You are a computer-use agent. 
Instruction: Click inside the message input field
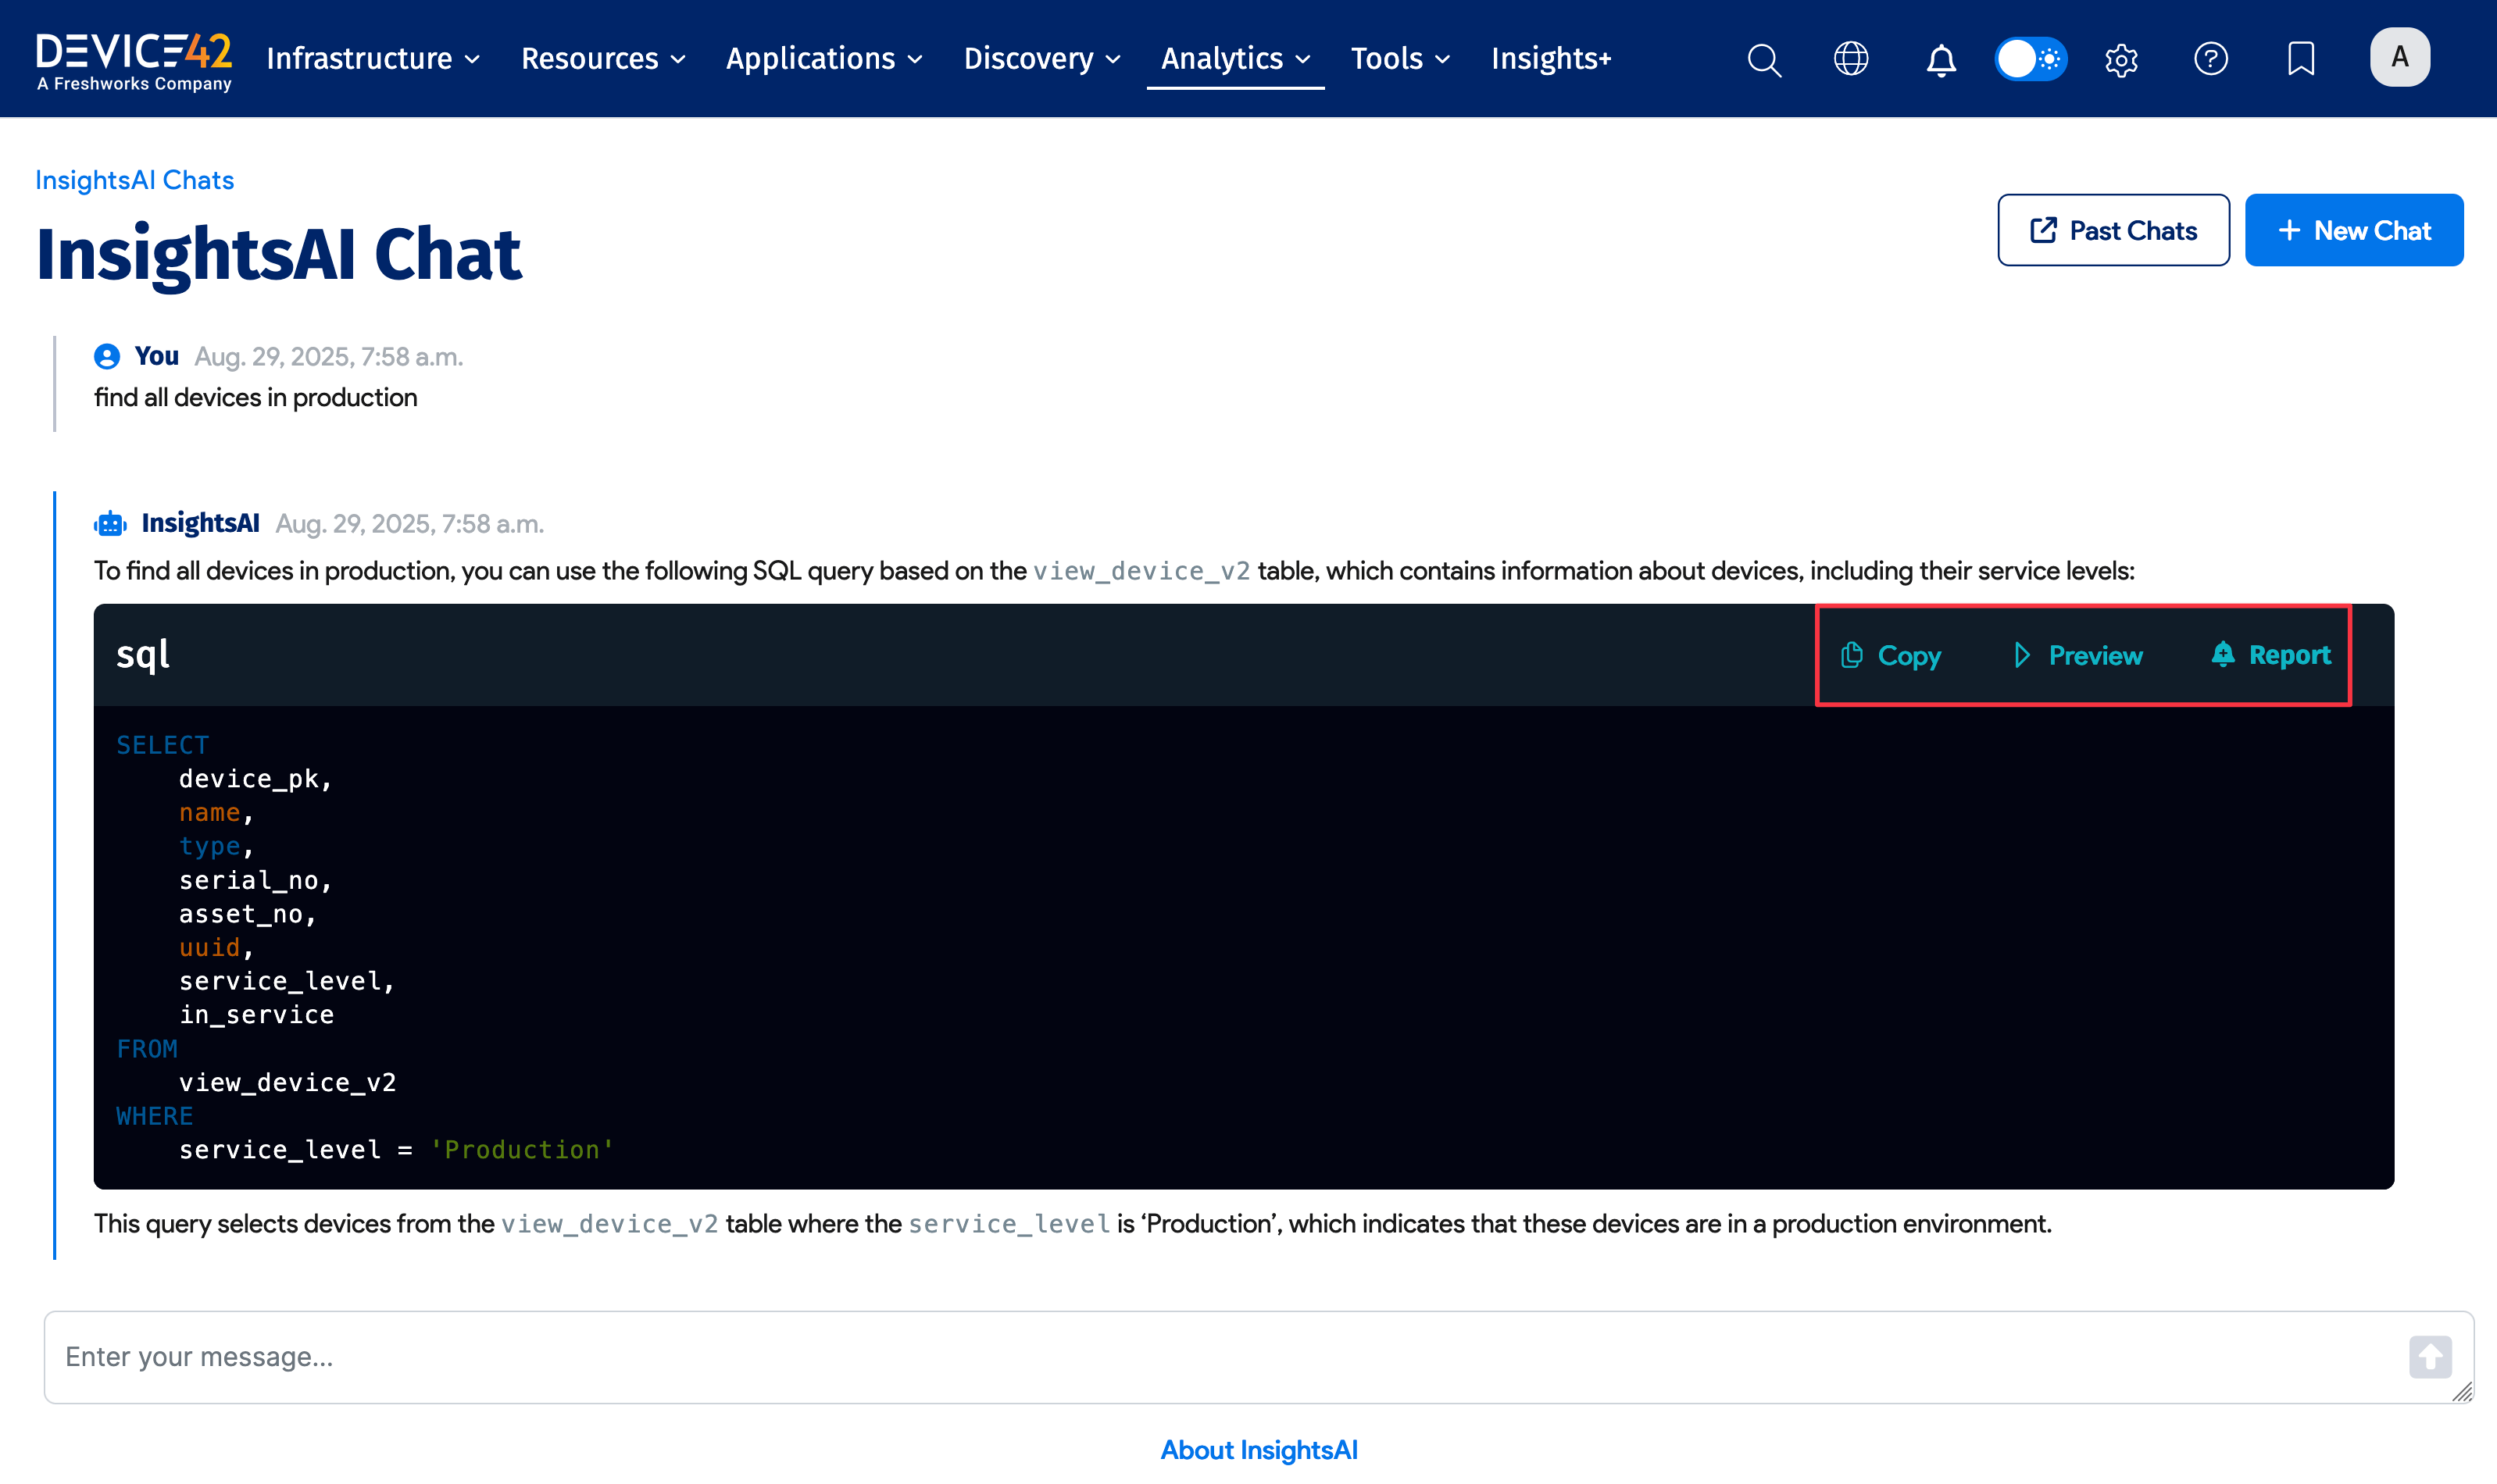coord(1000,1357)
